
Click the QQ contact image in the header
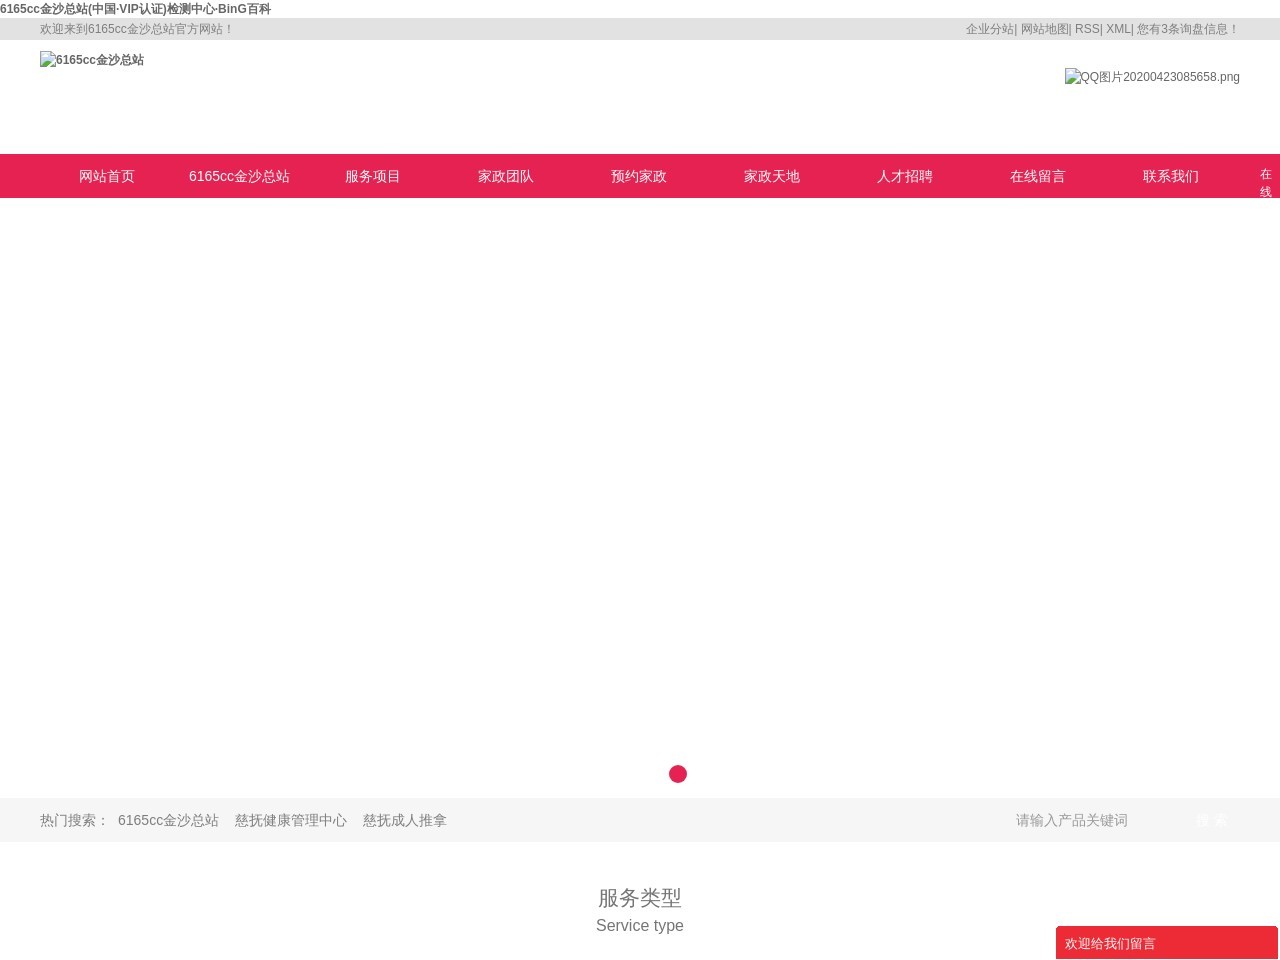(x=1152, y=77)
